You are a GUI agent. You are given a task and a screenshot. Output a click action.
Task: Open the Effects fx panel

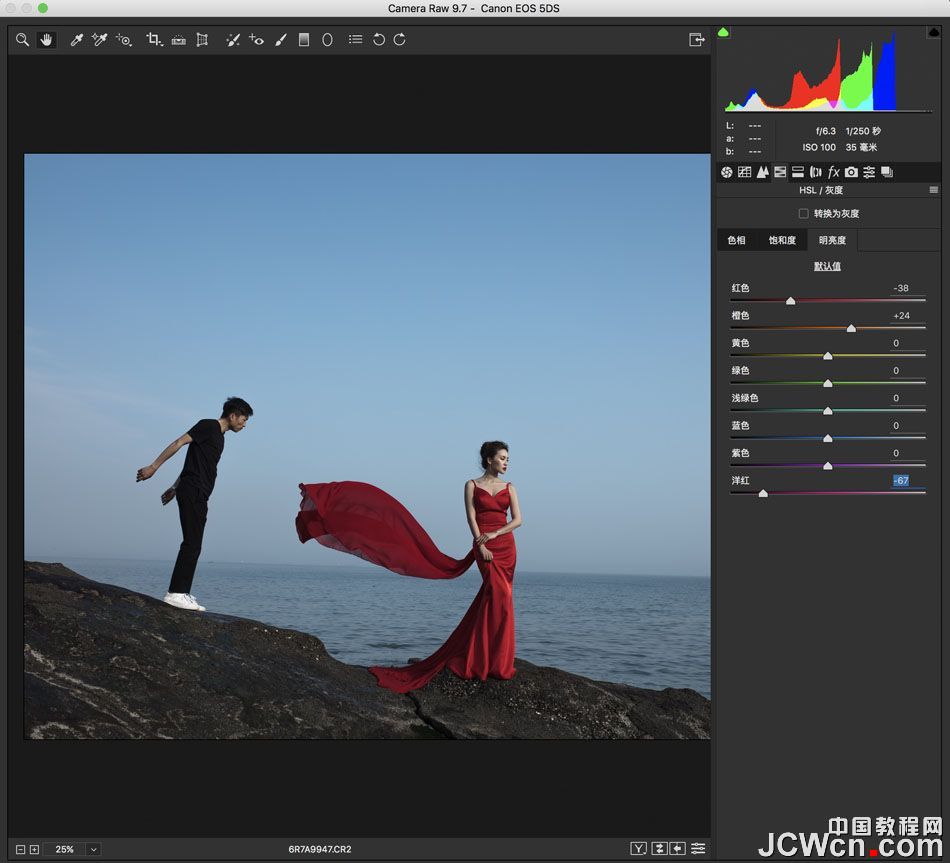tap(834, 172)
